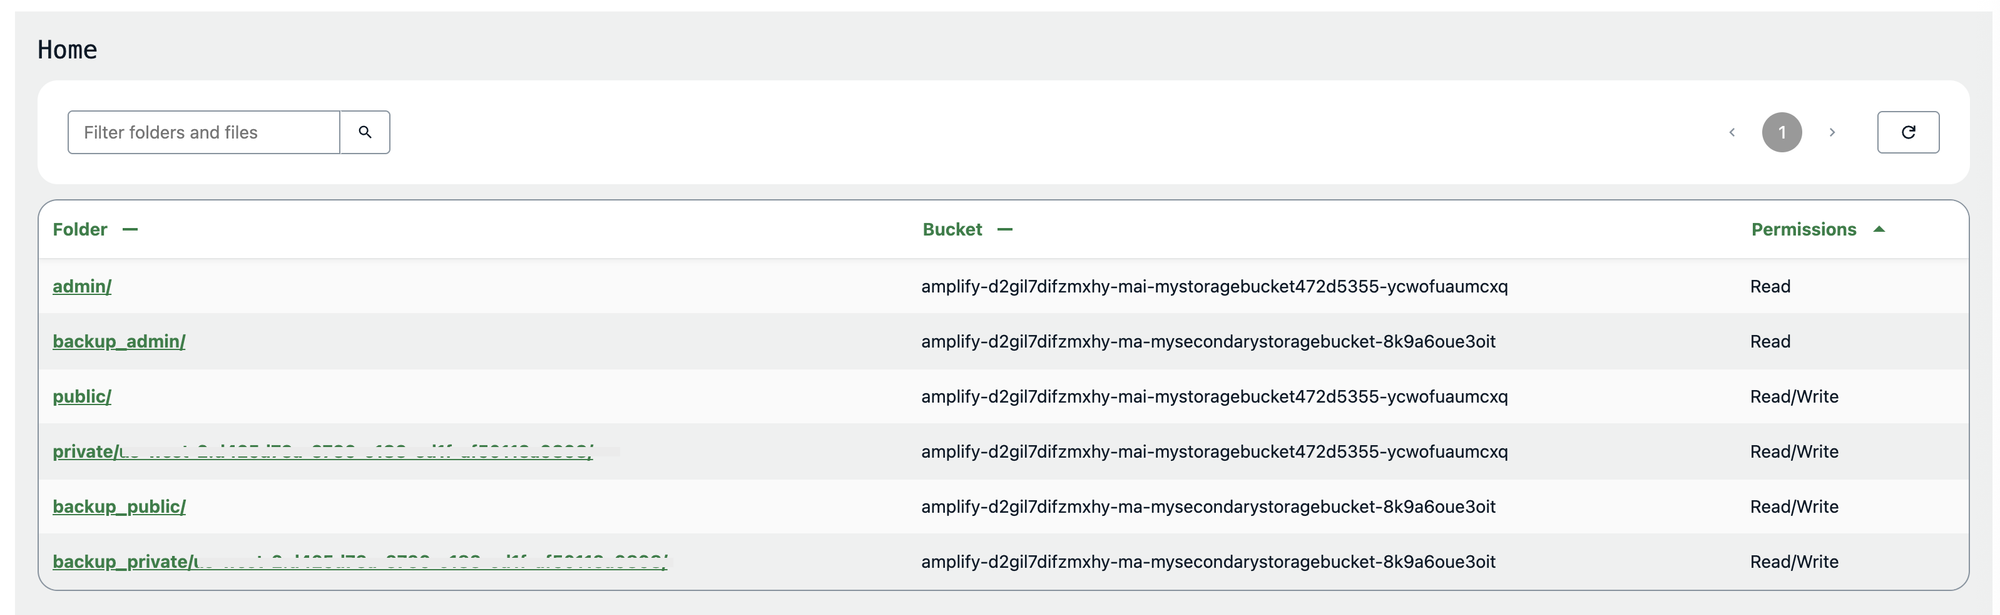Open the backup_private/ folder link
The width and height of the screenshot is (2000, 615).
360,561
